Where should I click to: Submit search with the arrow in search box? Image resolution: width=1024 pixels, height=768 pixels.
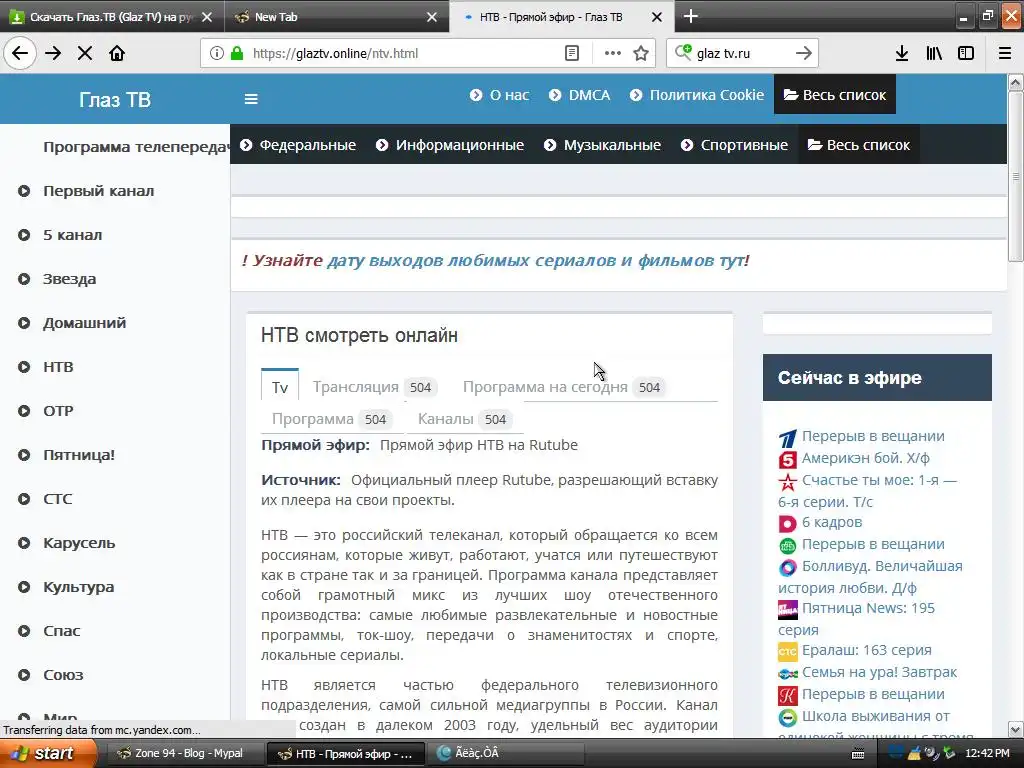click(803, 53)
